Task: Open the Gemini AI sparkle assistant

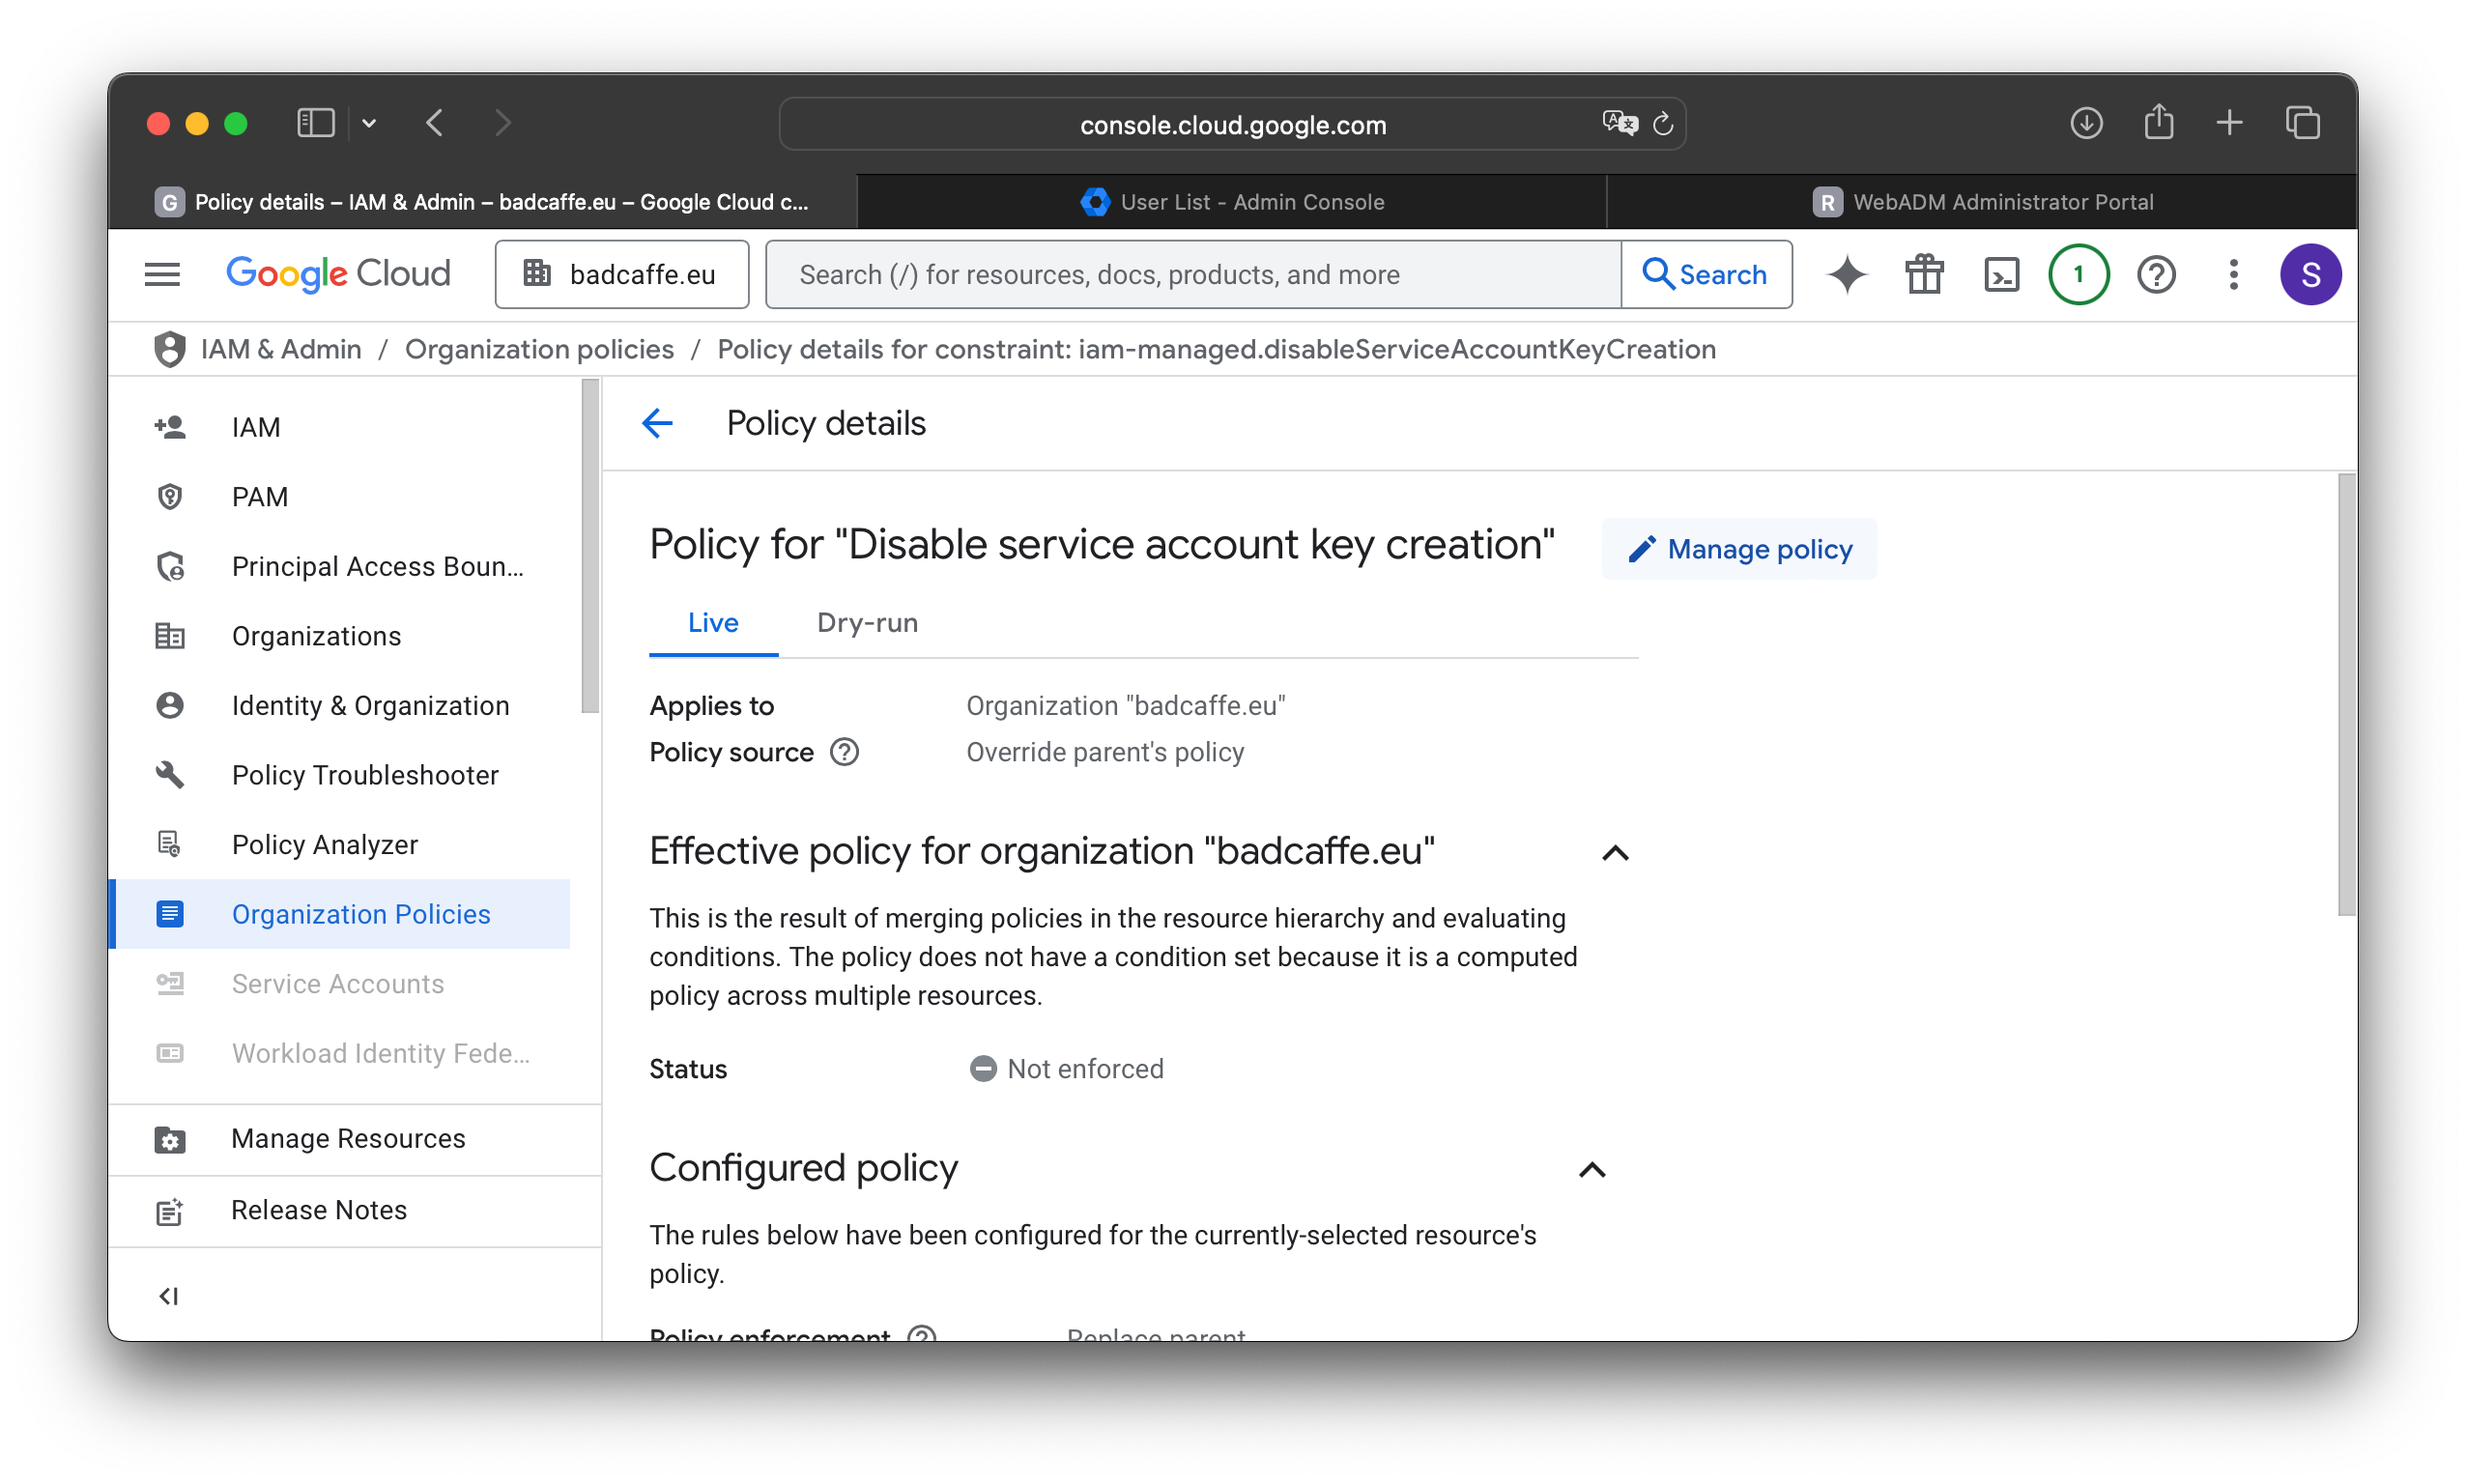Action: click(x=1846, y=274)
